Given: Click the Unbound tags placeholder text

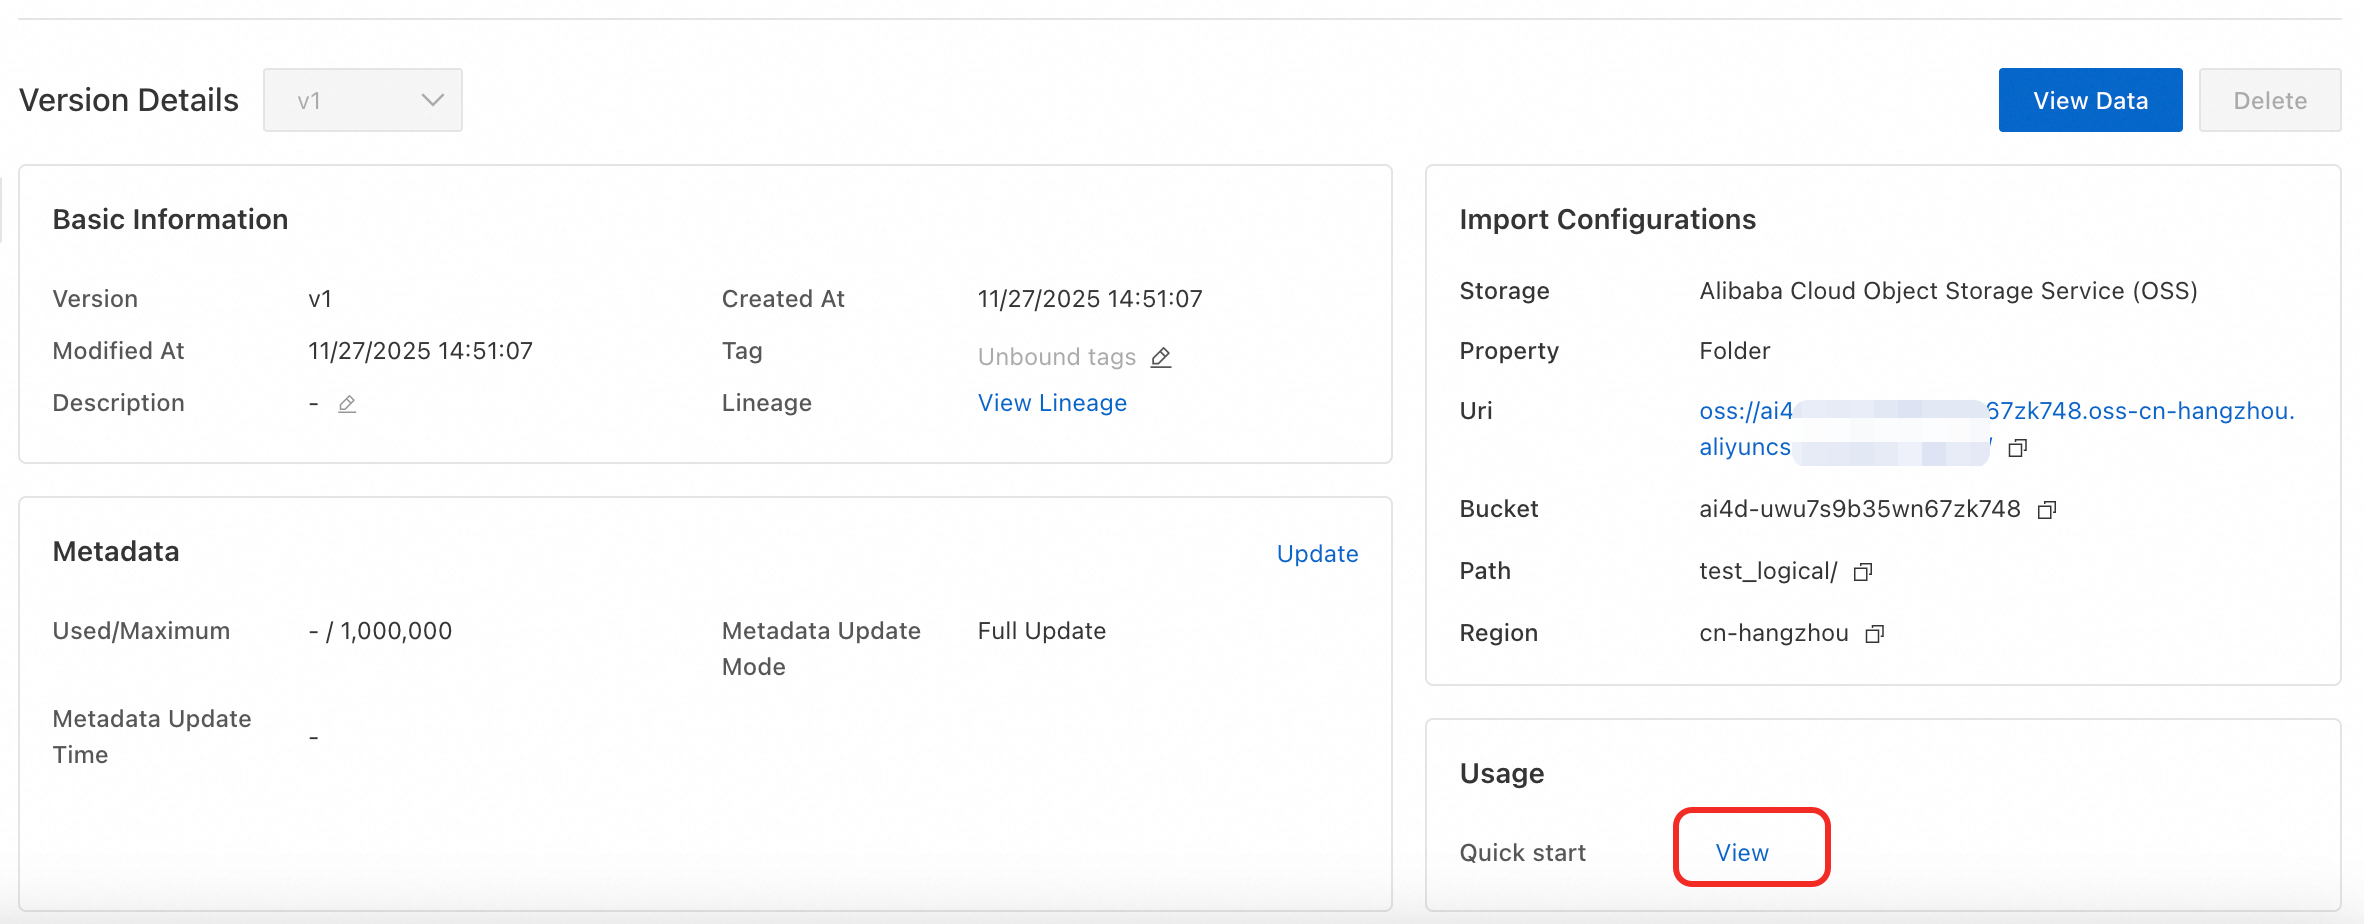Looking at the screenshot, I should pyautogui.click(x=1056, y=357).
